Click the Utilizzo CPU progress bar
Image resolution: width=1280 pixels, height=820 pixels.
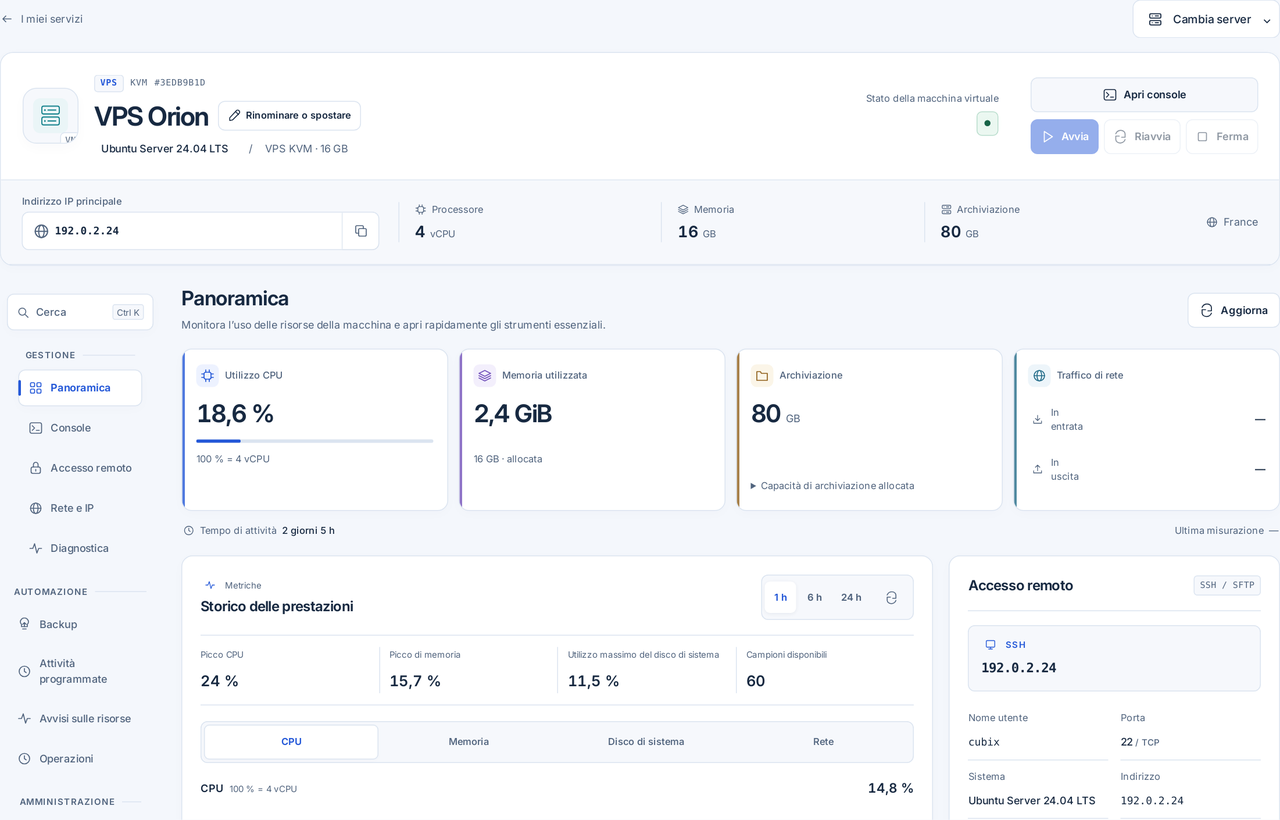click(315, 441)
